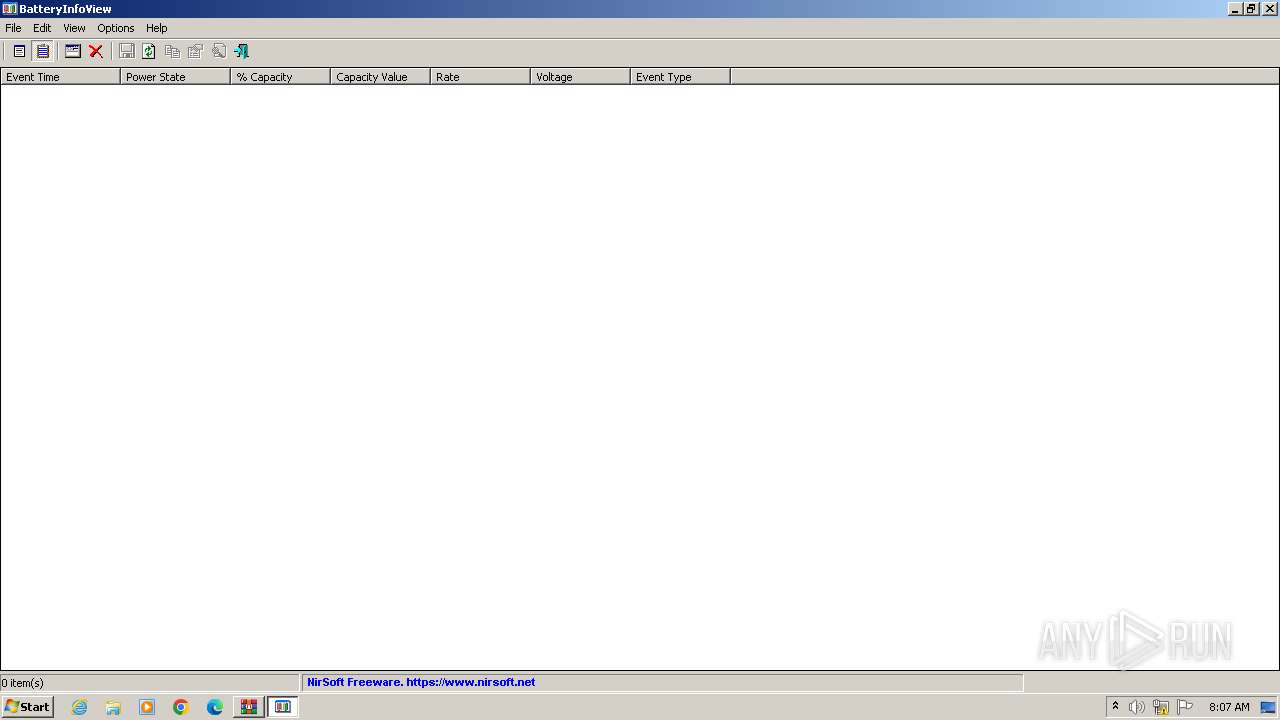Open the File menu
This screenshot has height=720, width=1280.
13,28
